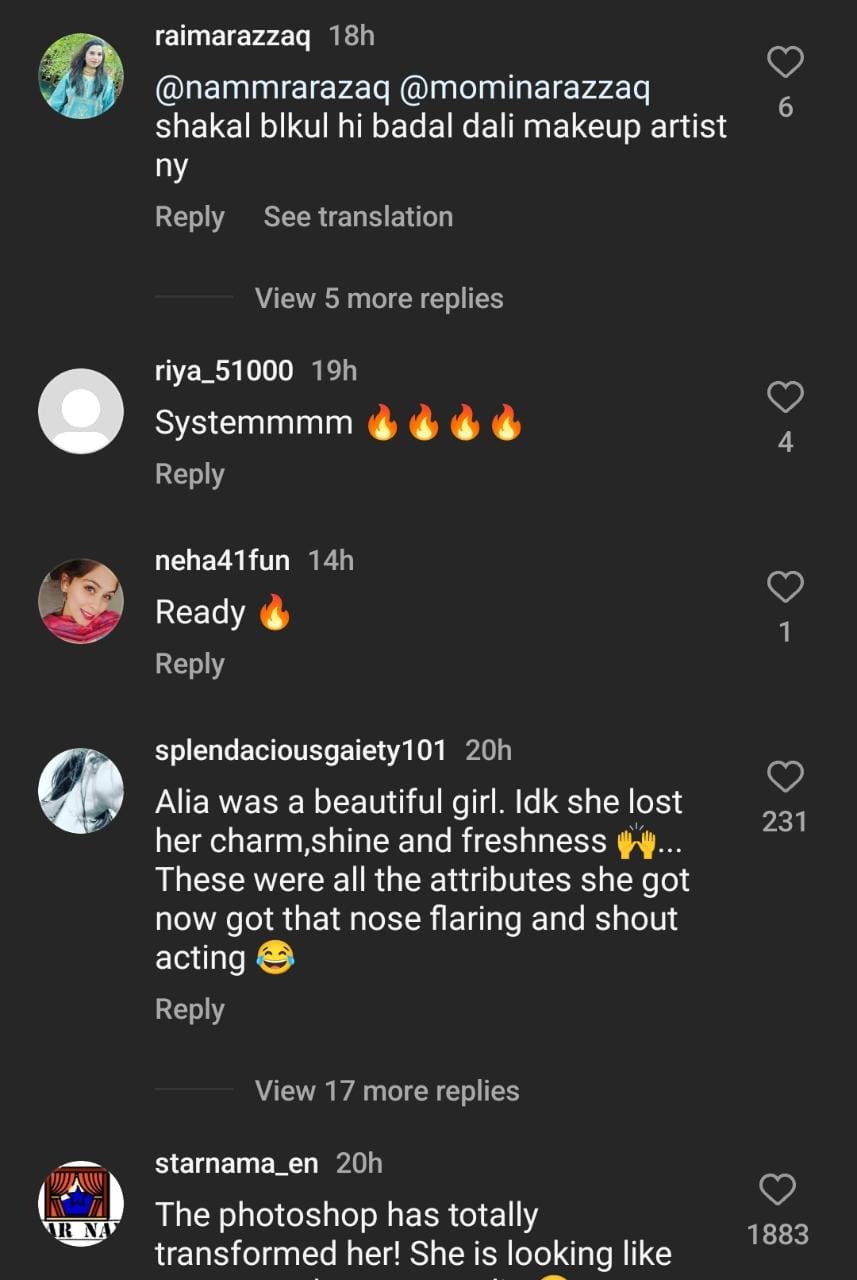Expand "View 5 more replies"
This screenshot has width=857, height=1280.
[x=379, y=298]
